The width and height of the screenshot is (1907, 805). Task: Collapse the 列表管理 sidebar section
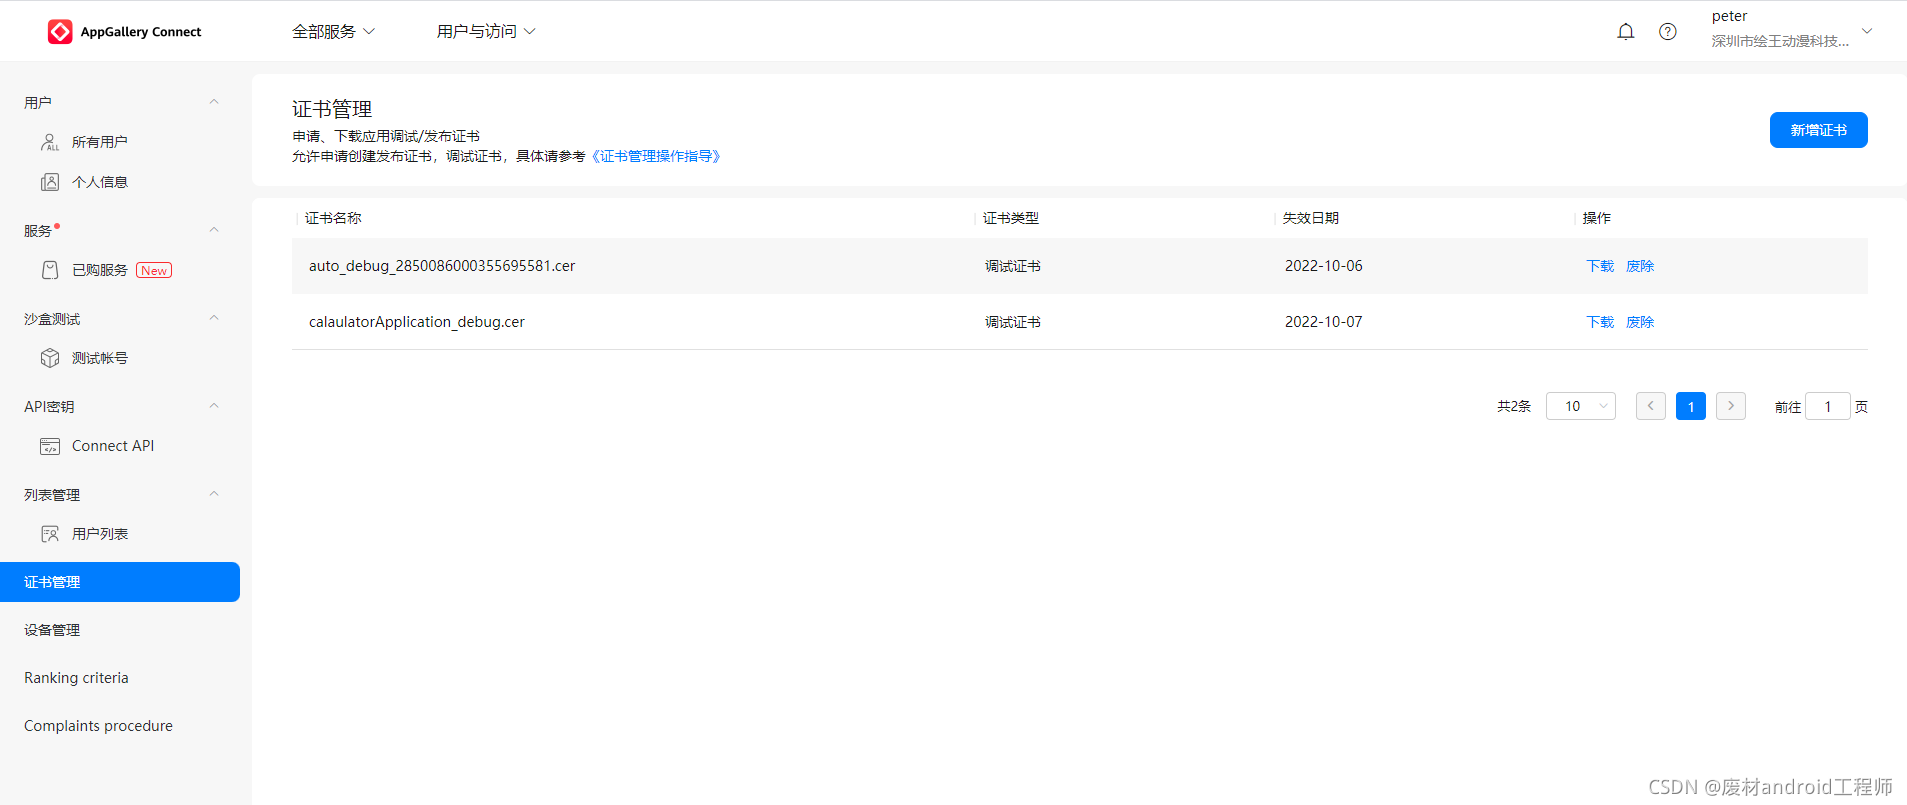pyautogui.click(x=213, y=494)
